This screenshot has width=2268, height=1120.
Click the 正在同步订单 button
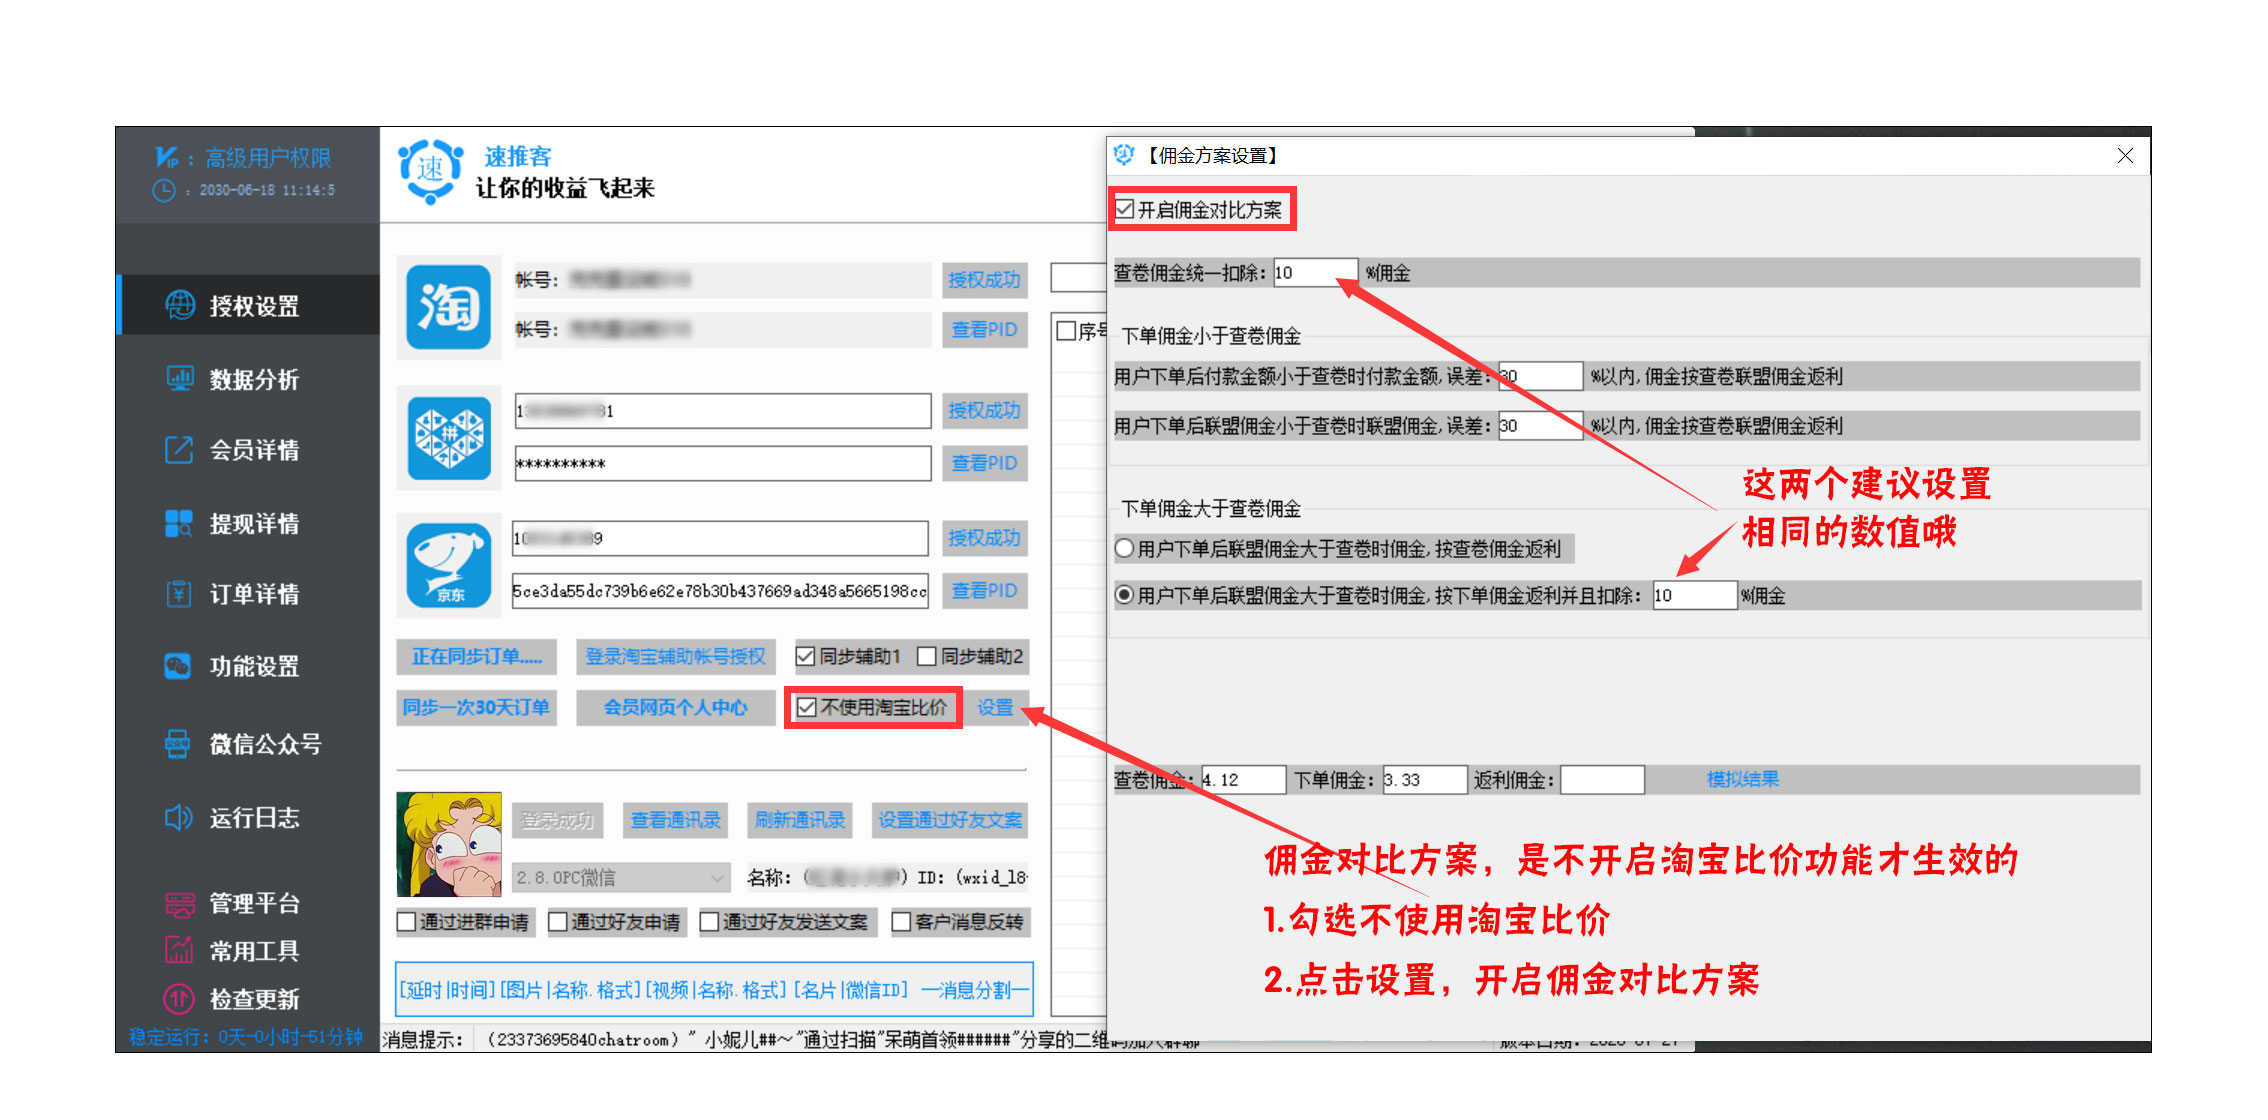[477, 656]
